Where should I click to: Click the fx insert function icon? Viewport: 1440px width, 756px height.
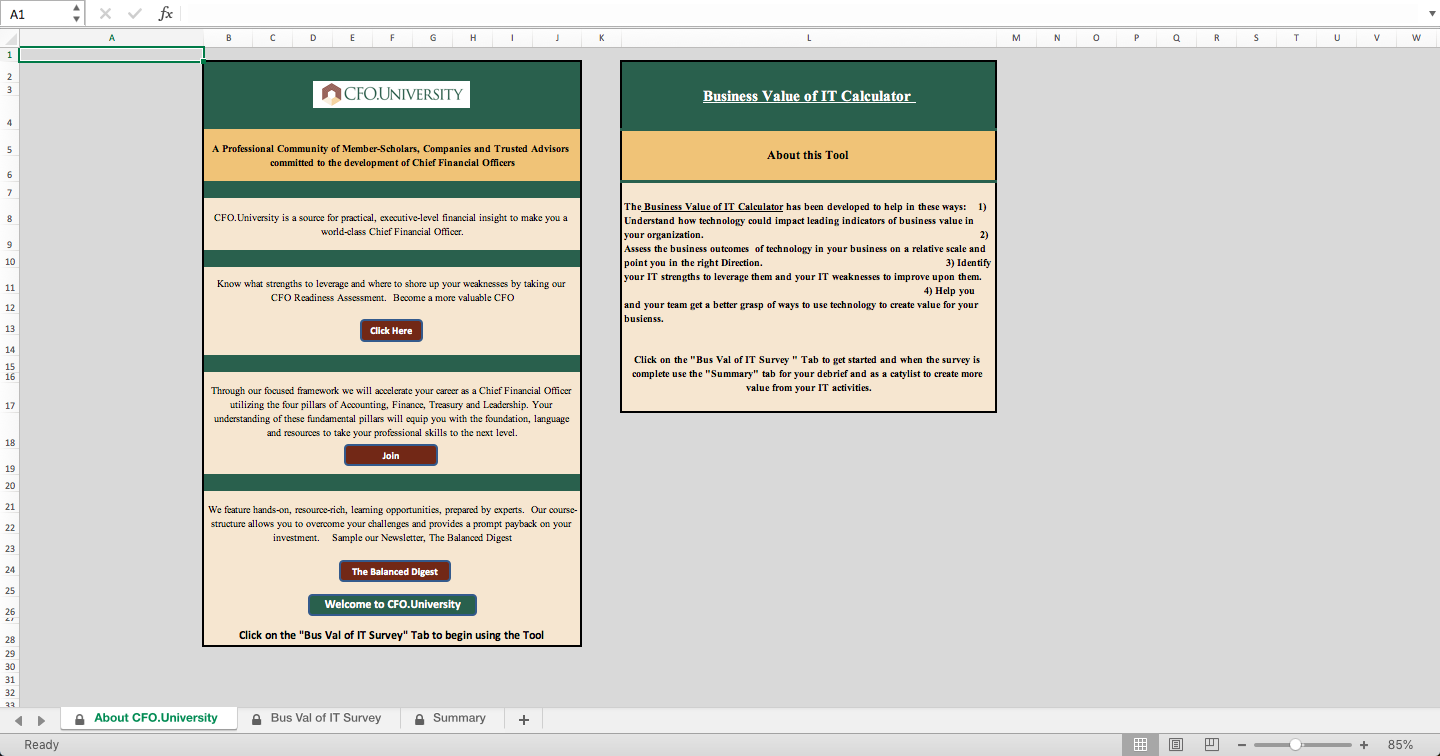point(166,14)
